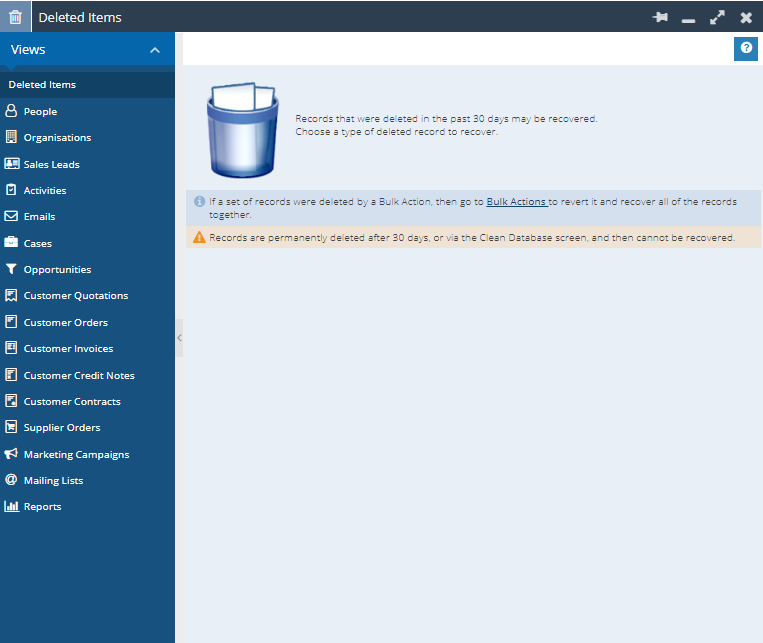Expand the window with the diagonal arrows icon

click(x=717, y=18)
